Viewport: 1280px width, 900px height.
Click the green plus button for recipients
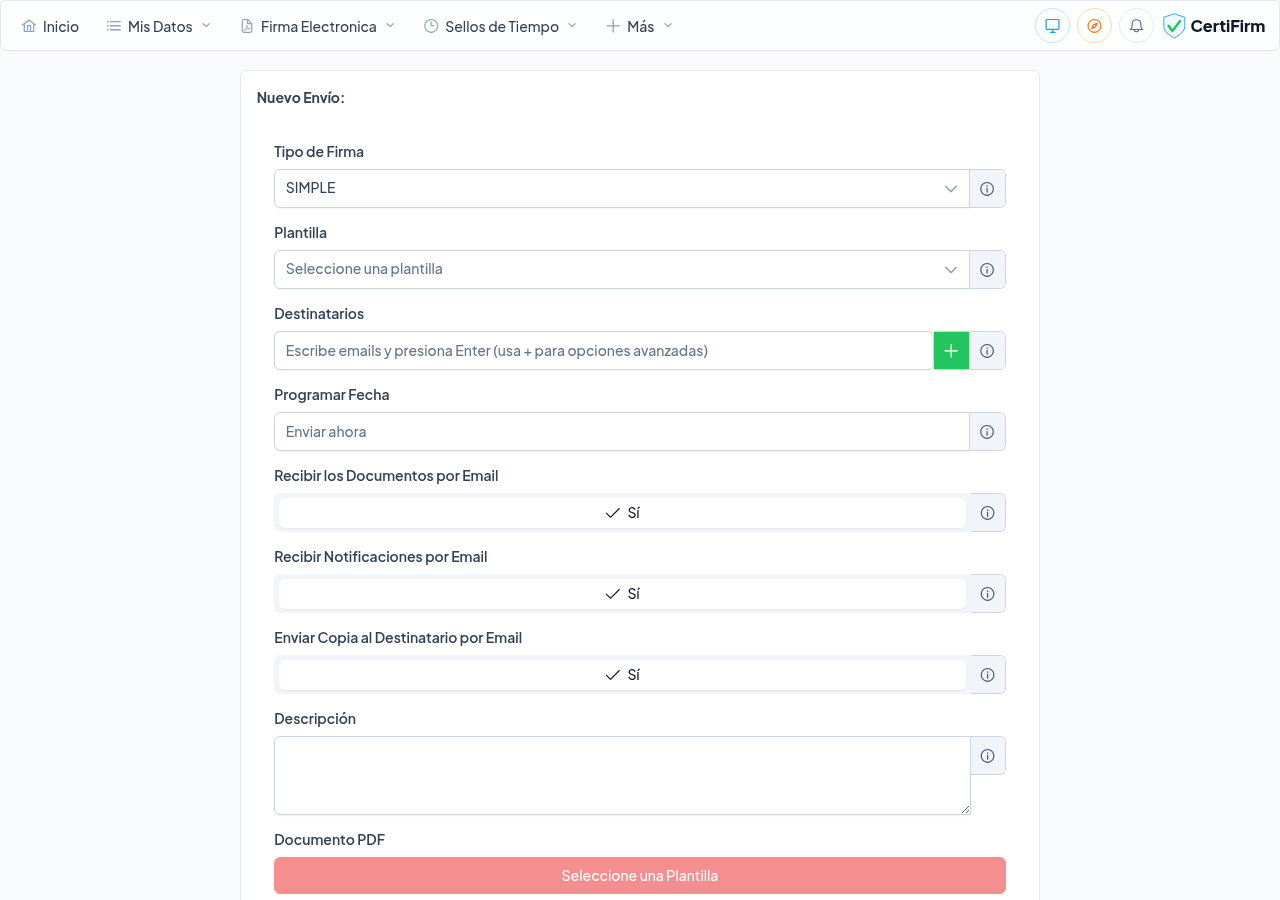tap(951, 351)
